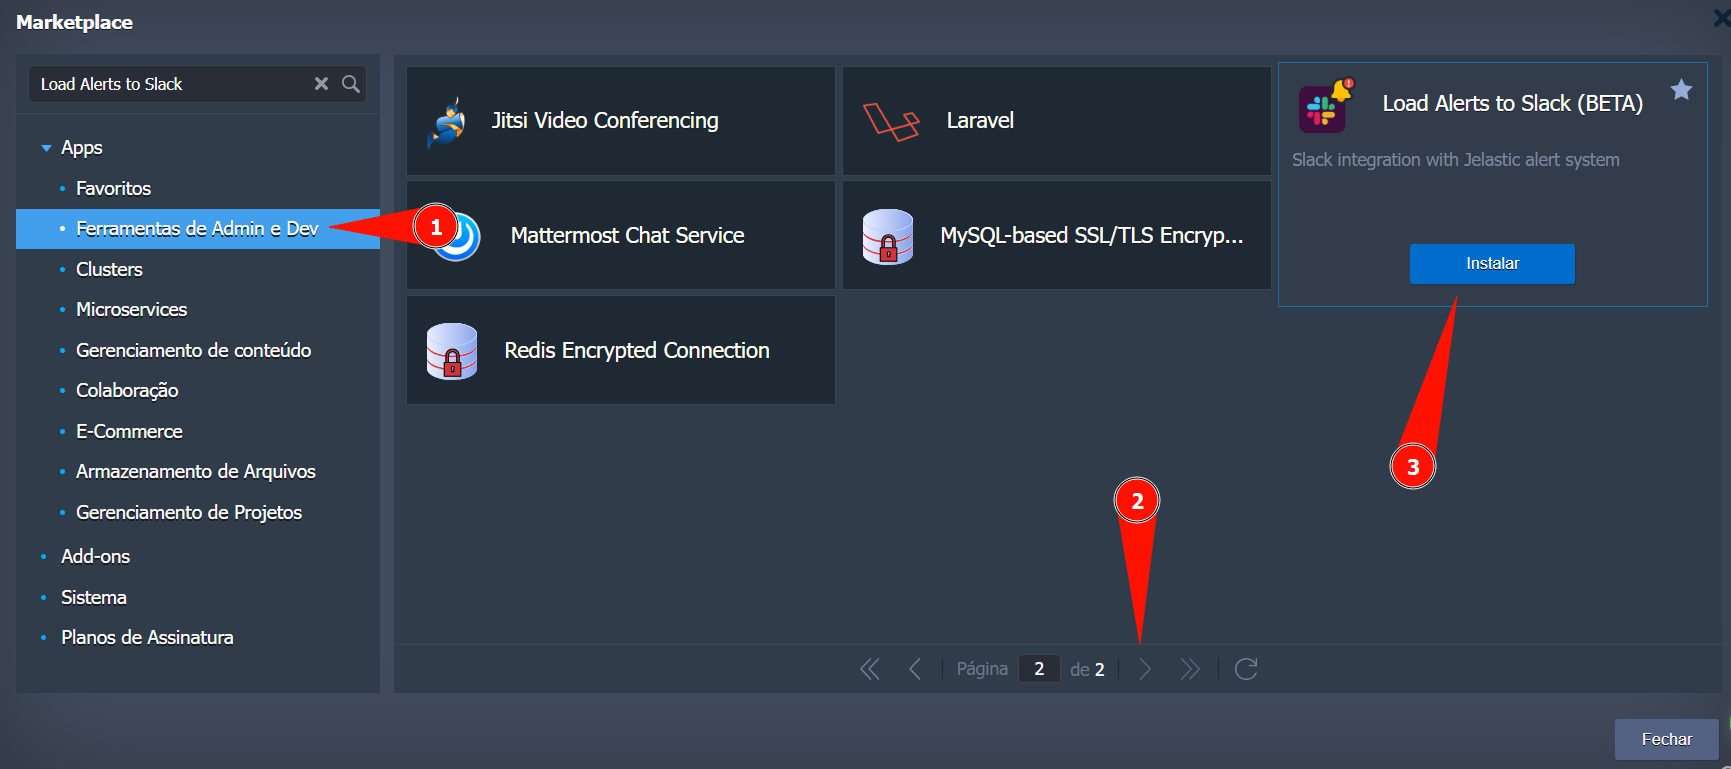Image resolution: width=1731 pixels, height=769 pixels.
Task: Refresh the marketplace list
Action: tap(1246, 669)
